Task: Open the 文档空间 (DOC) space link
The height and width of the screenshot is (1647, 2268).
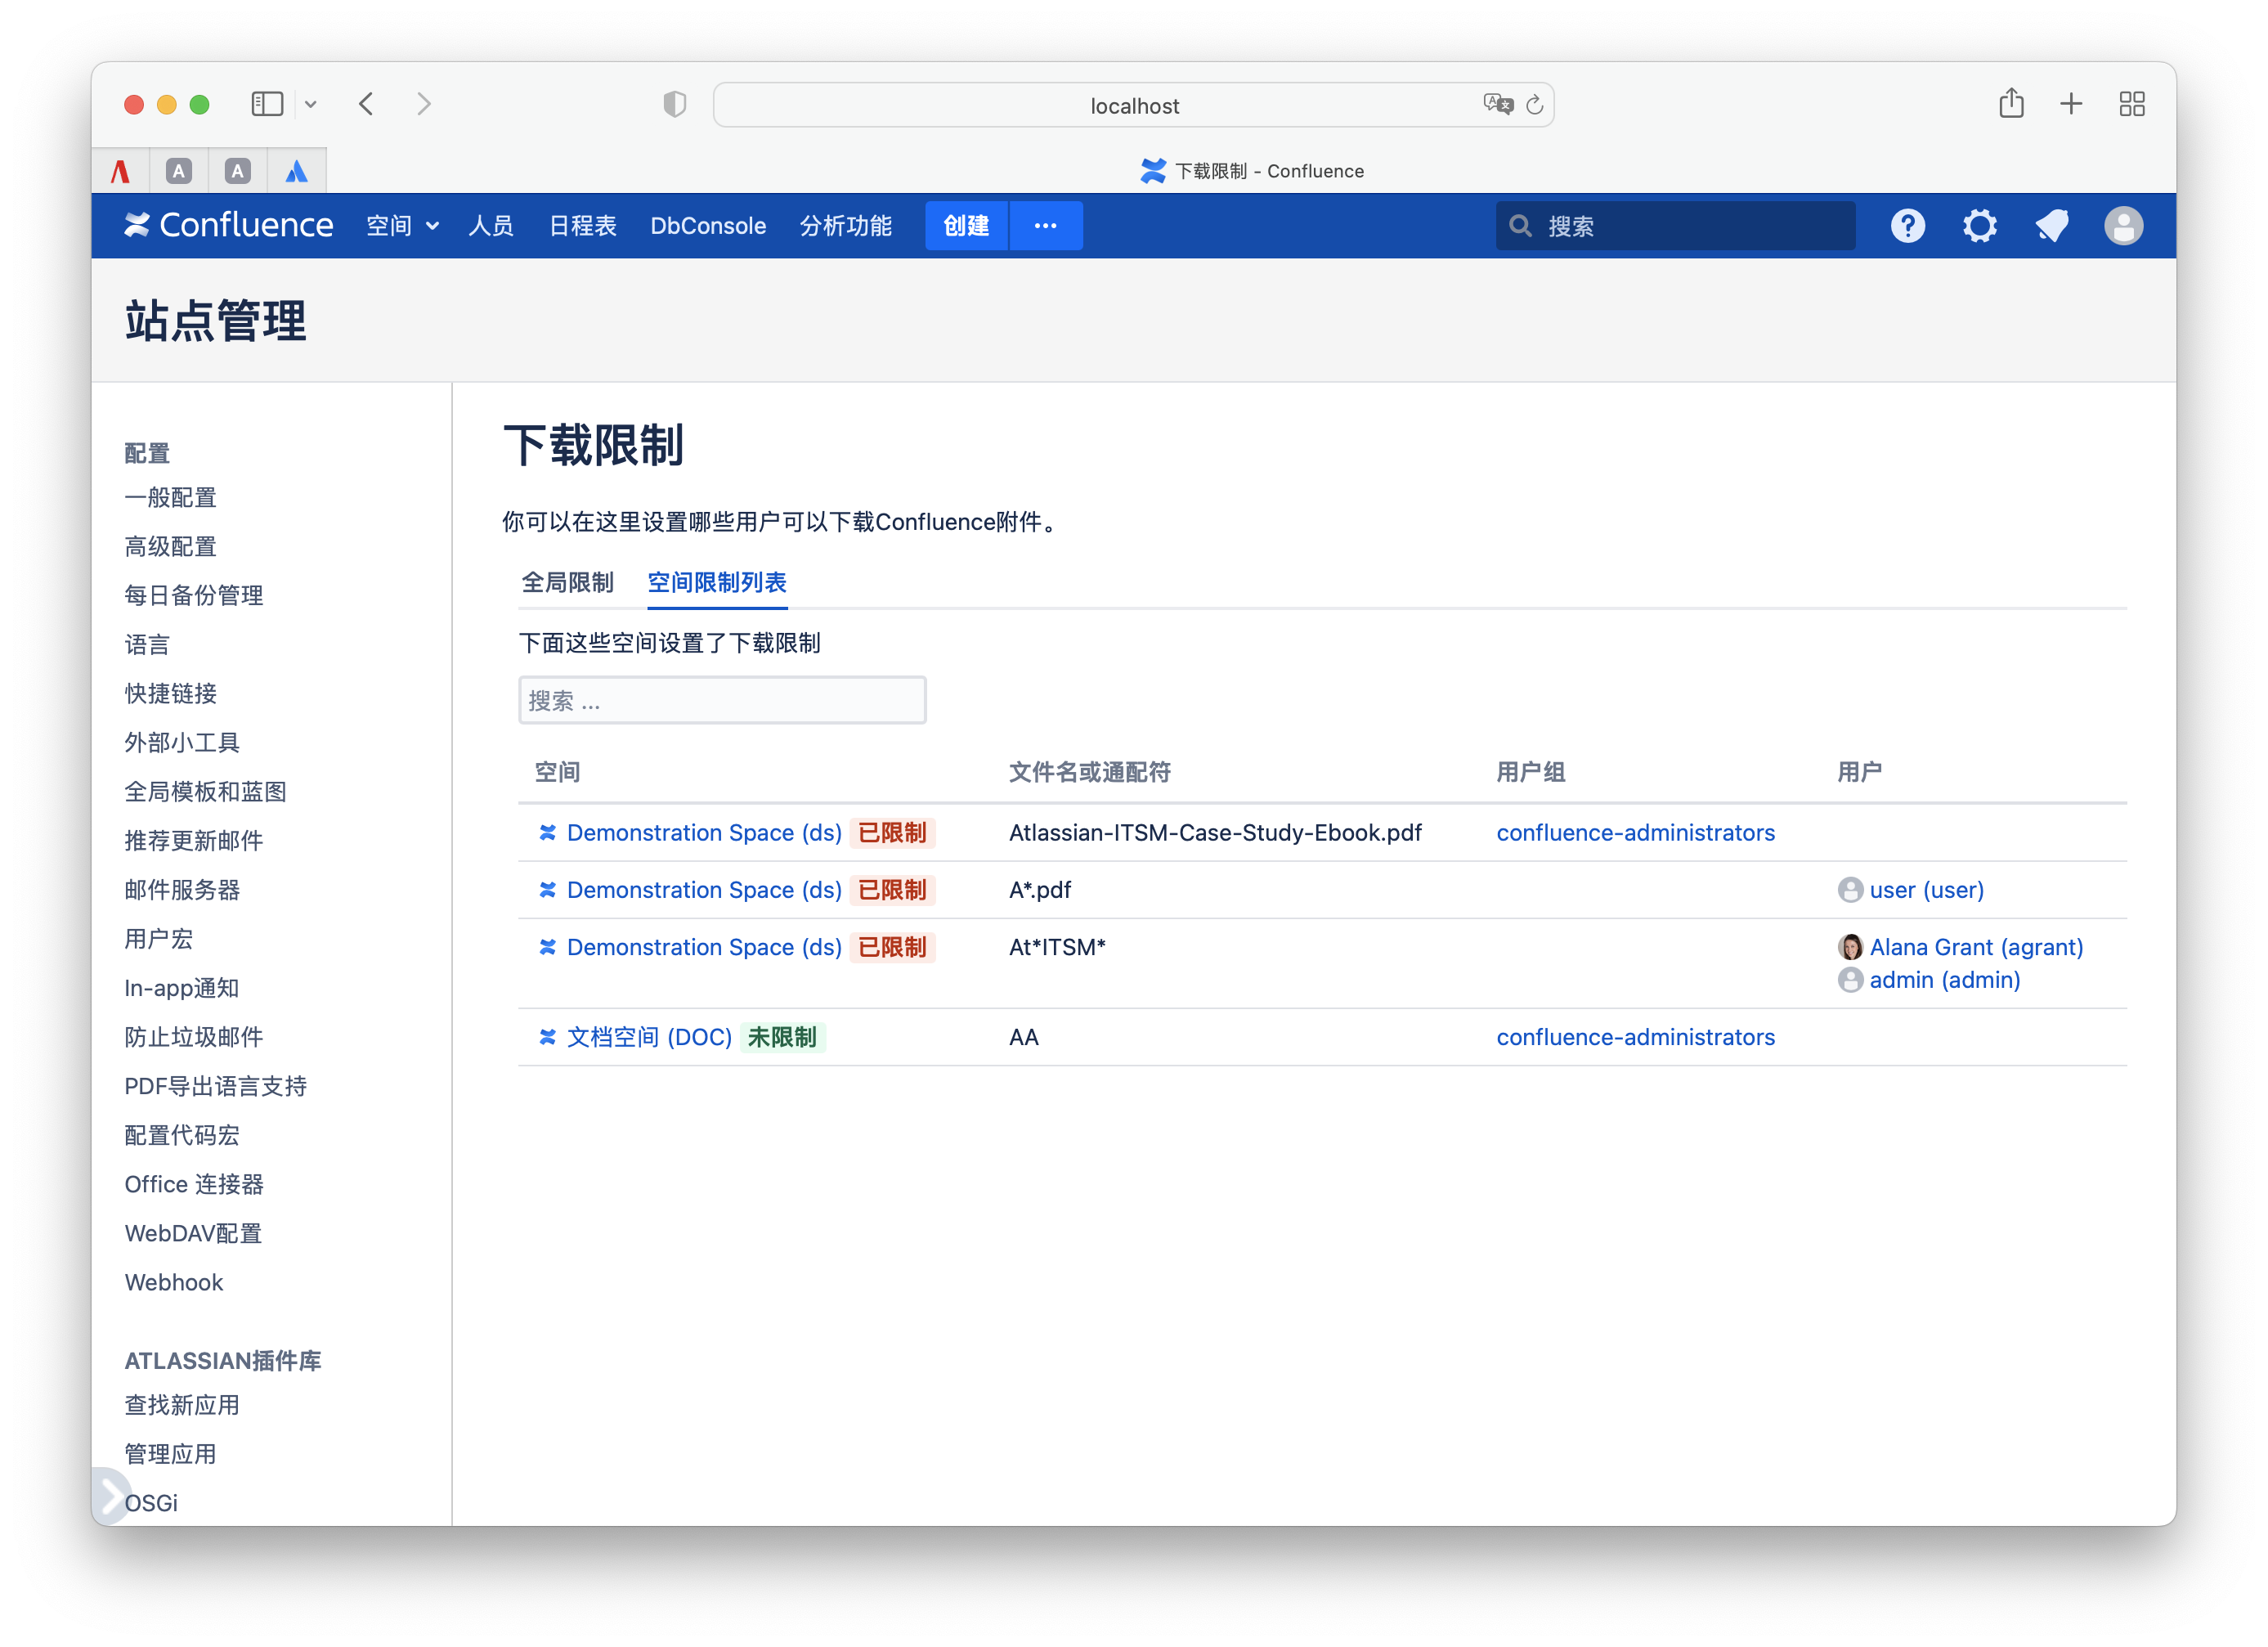Action: (x=649, y=1037)
